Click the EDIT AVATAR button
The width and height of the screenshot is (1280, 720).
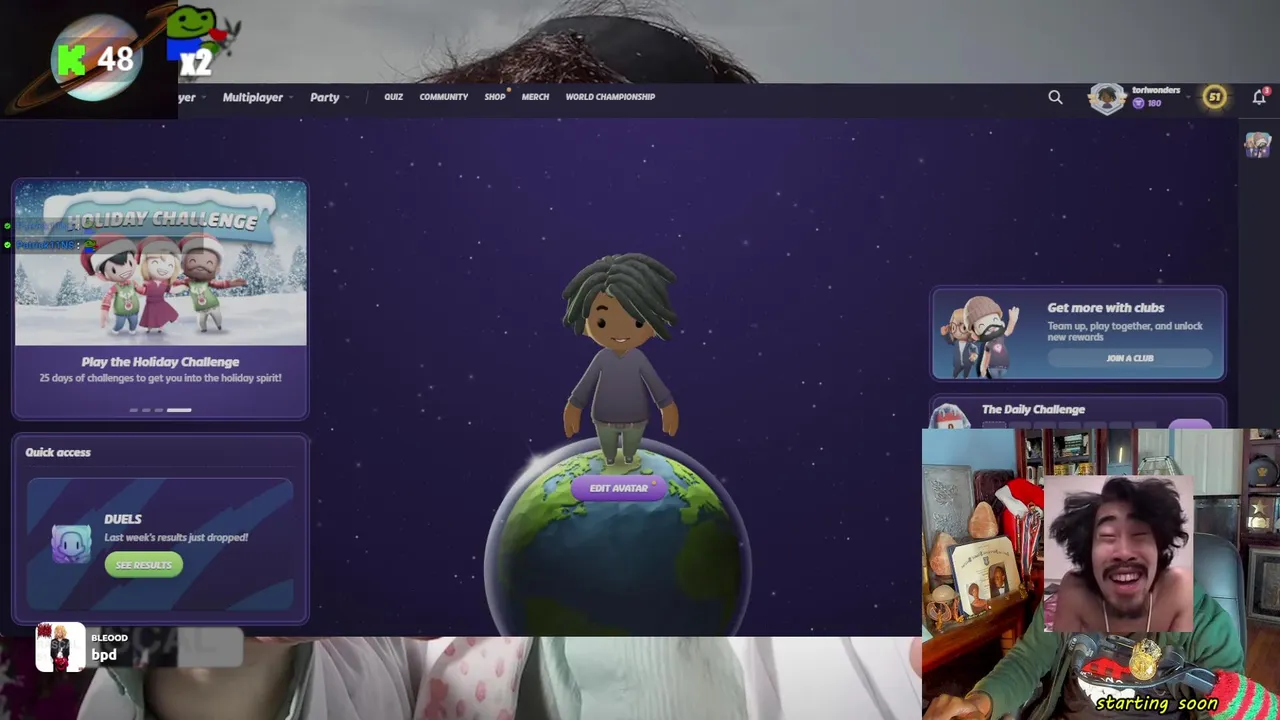tap(619, 488)
